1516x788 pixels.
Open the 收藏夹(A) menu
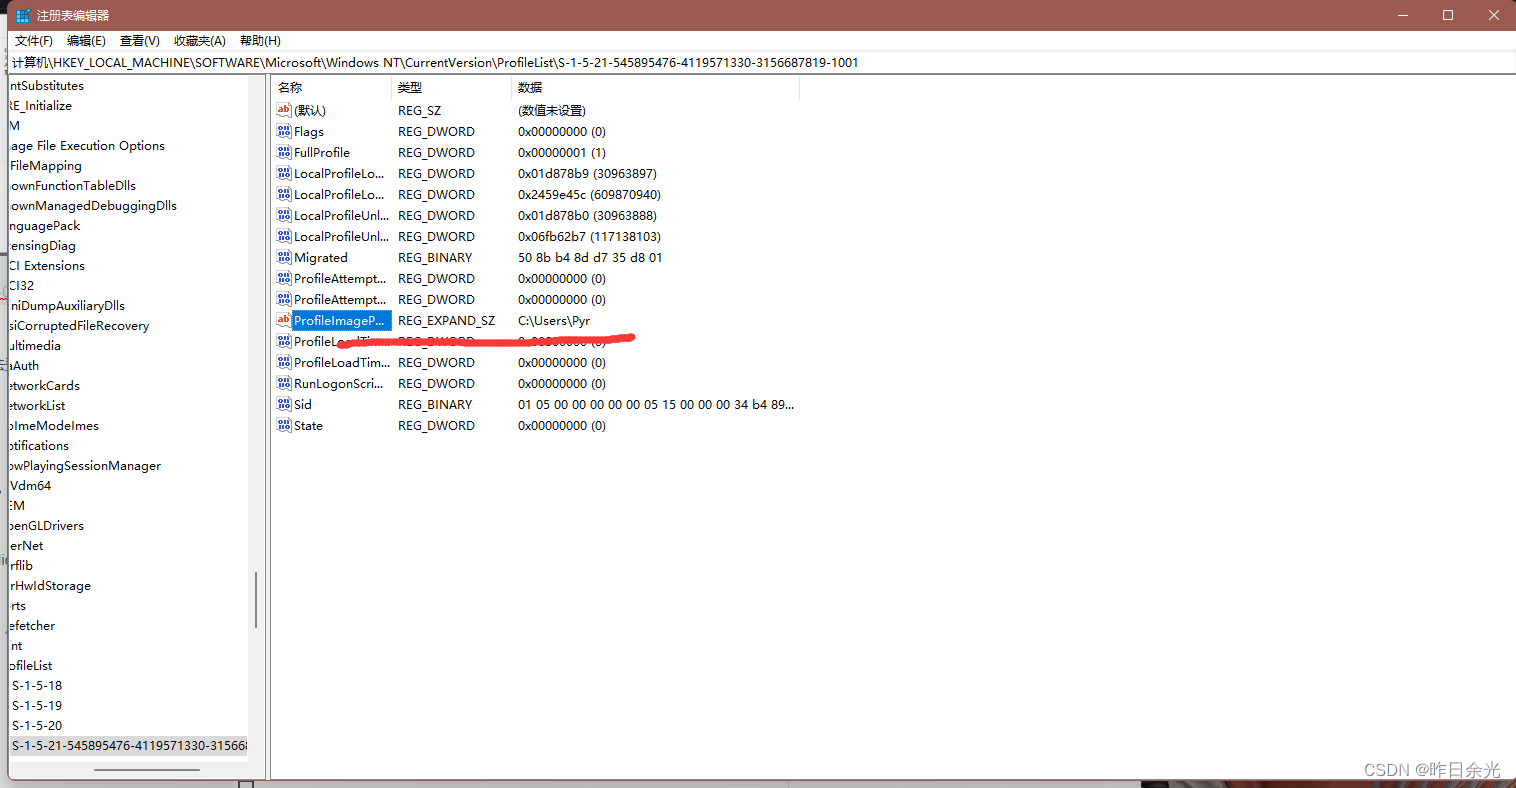[200, 41]
